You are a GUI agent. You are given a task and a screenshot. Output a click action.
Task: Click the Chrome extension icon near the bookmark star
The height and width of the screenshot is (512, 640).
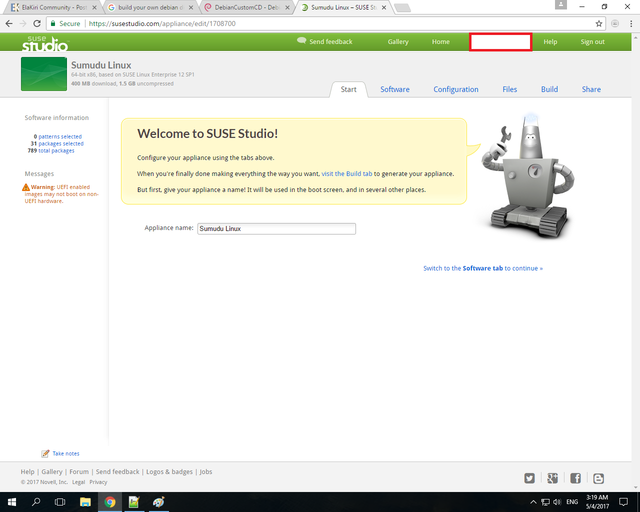point(615,24)
